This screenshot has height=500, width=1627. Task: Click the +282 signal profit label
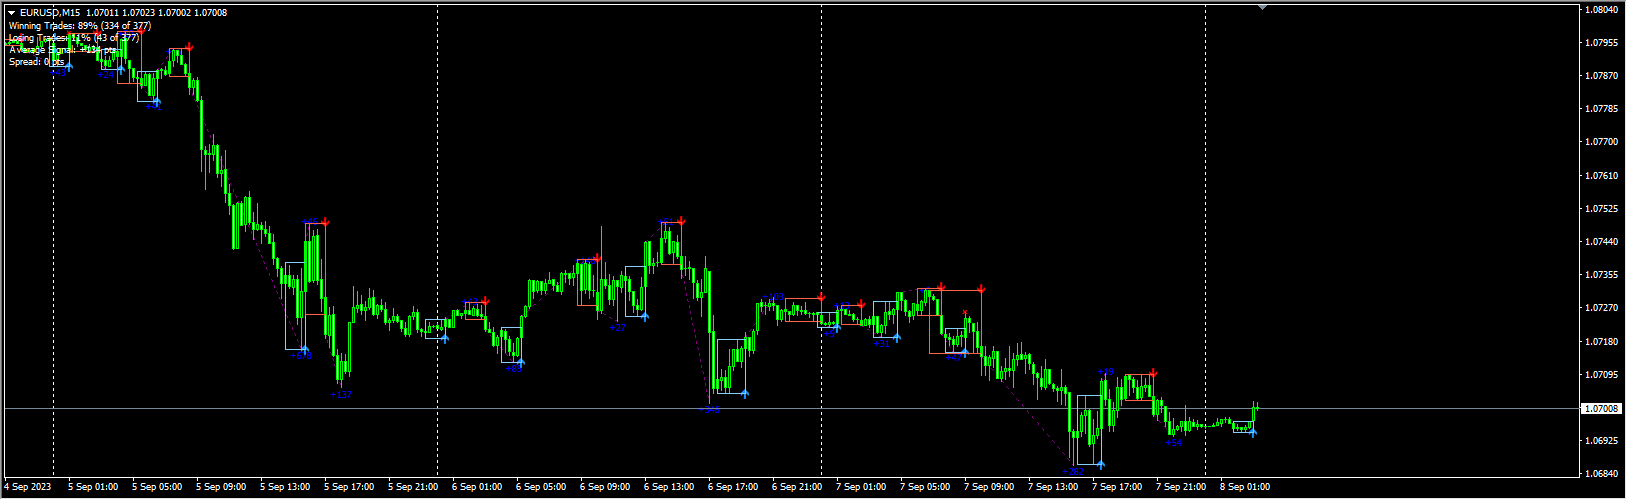pyautogui.click(x=1074, y=471)
